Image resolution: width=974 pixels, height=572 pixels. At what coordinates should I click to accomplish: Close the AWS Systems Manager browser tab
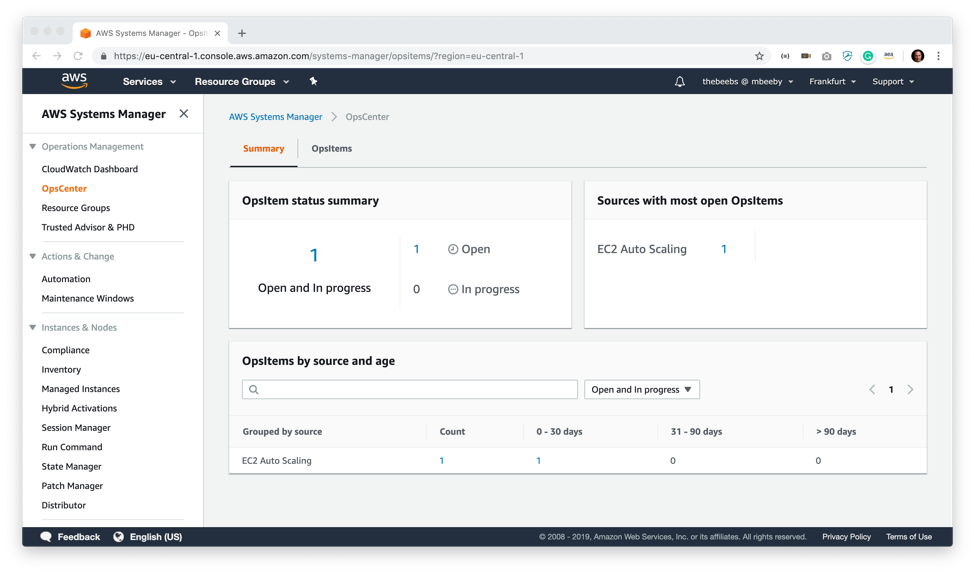click(217, 33)
